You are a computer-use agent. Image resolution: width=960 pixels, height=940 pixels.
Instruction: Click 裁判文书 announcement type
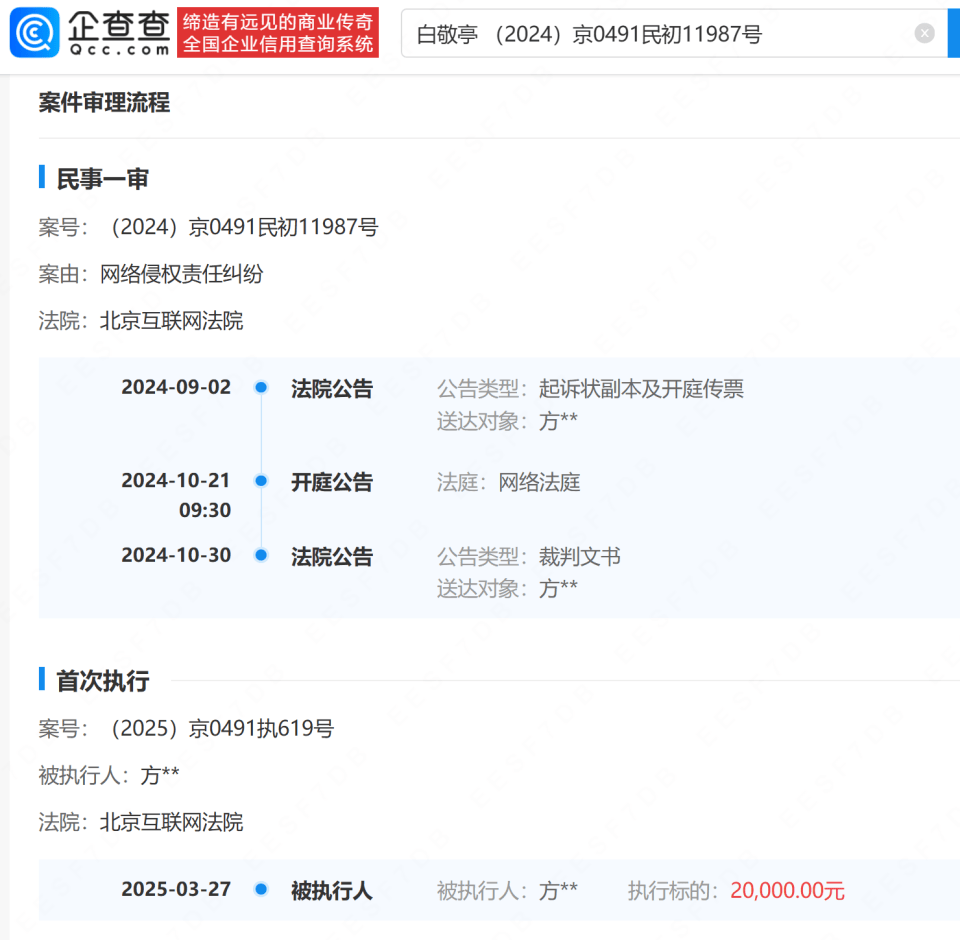580,556
